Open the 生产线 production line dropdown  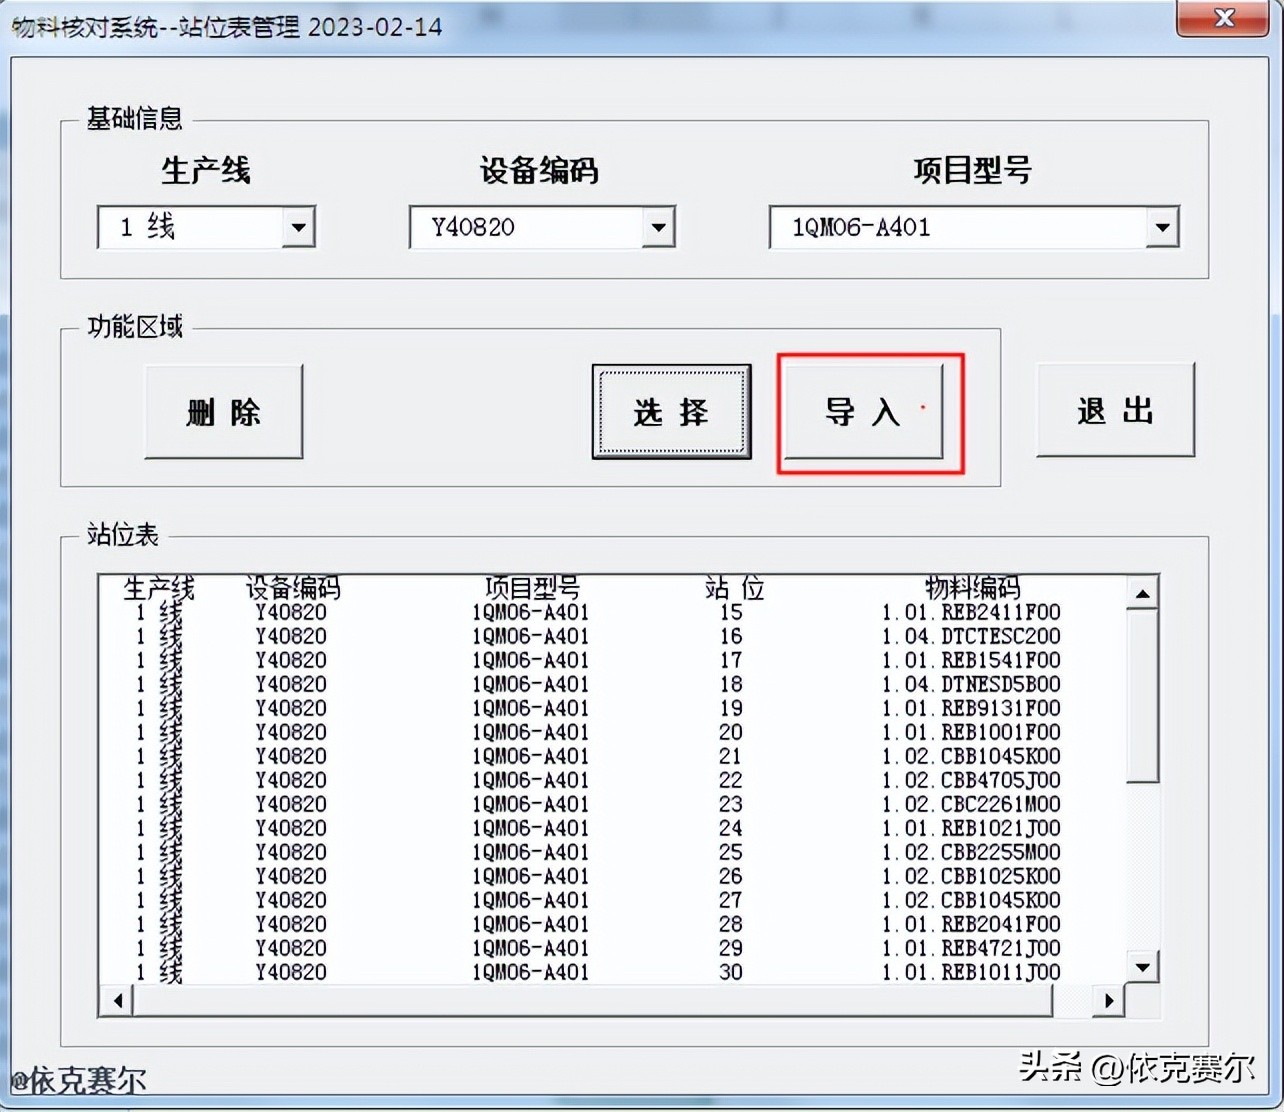point(298,227)
